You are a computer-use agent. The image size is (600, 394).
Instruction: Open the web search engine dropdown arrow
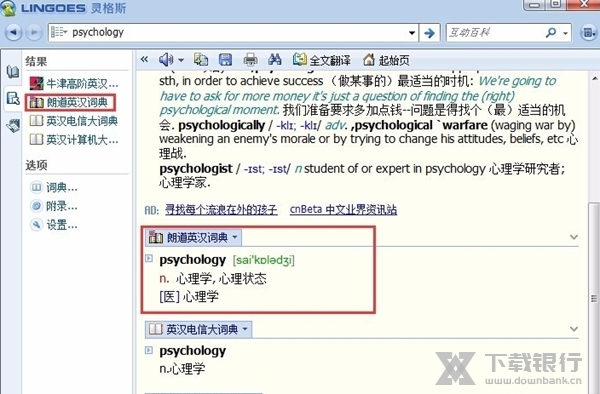(565, 33)
